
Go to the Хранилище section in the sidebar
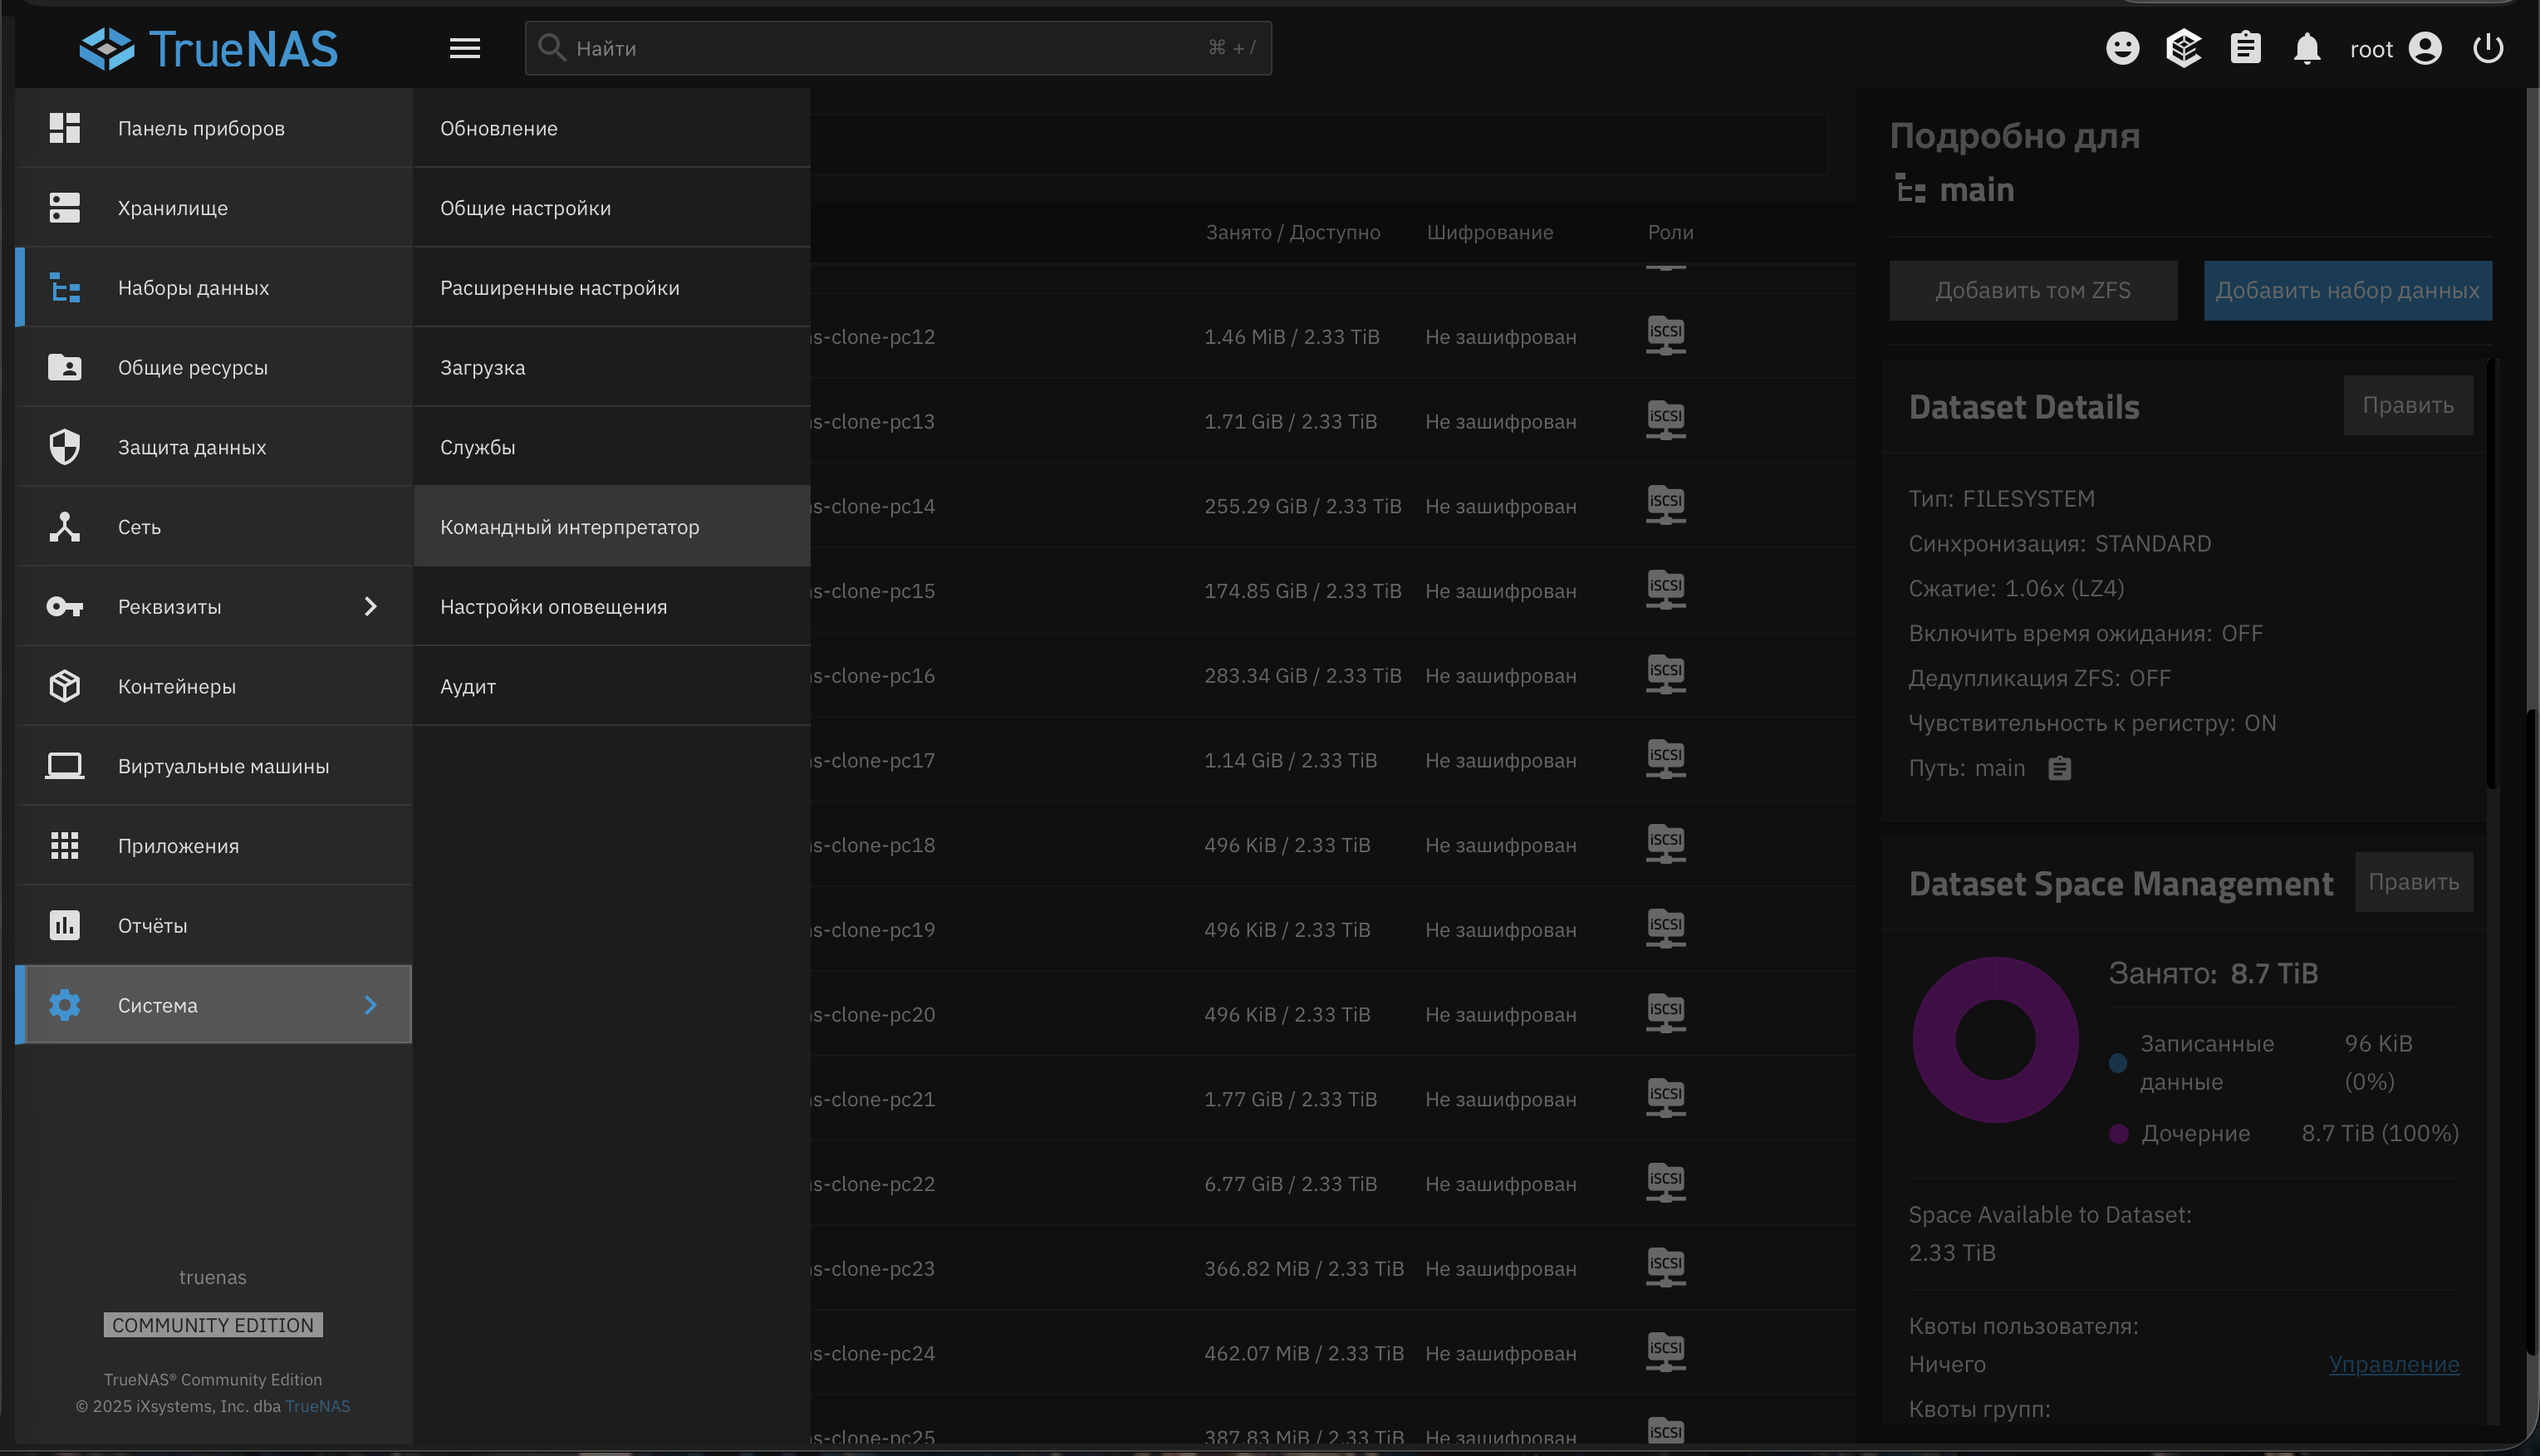coord(173,208)
